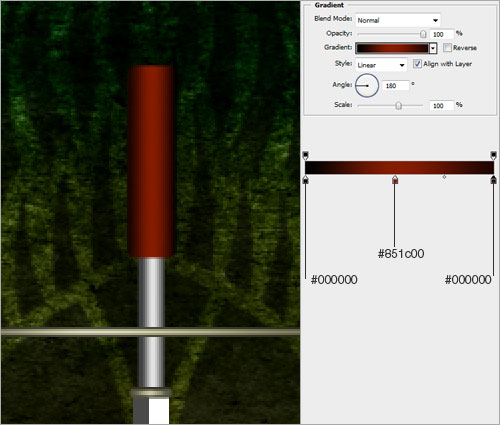This screenshot has height=425, width=500.
Task: Click the red cylinder shape in canvas
Action: click(151, 162)
